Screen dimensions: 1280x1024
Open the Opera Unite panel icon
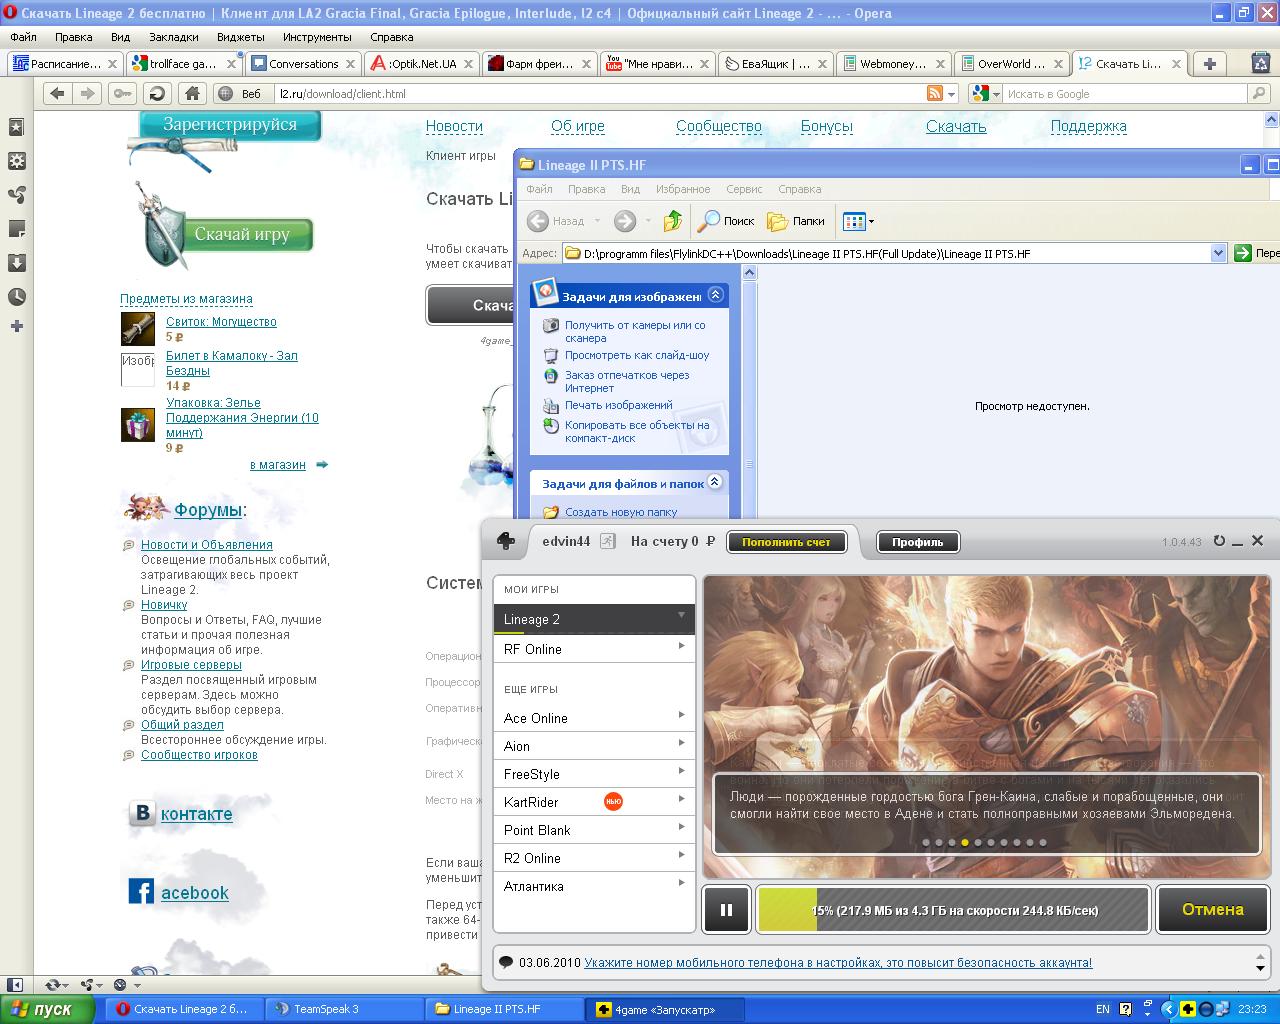(x=16, y=195)
